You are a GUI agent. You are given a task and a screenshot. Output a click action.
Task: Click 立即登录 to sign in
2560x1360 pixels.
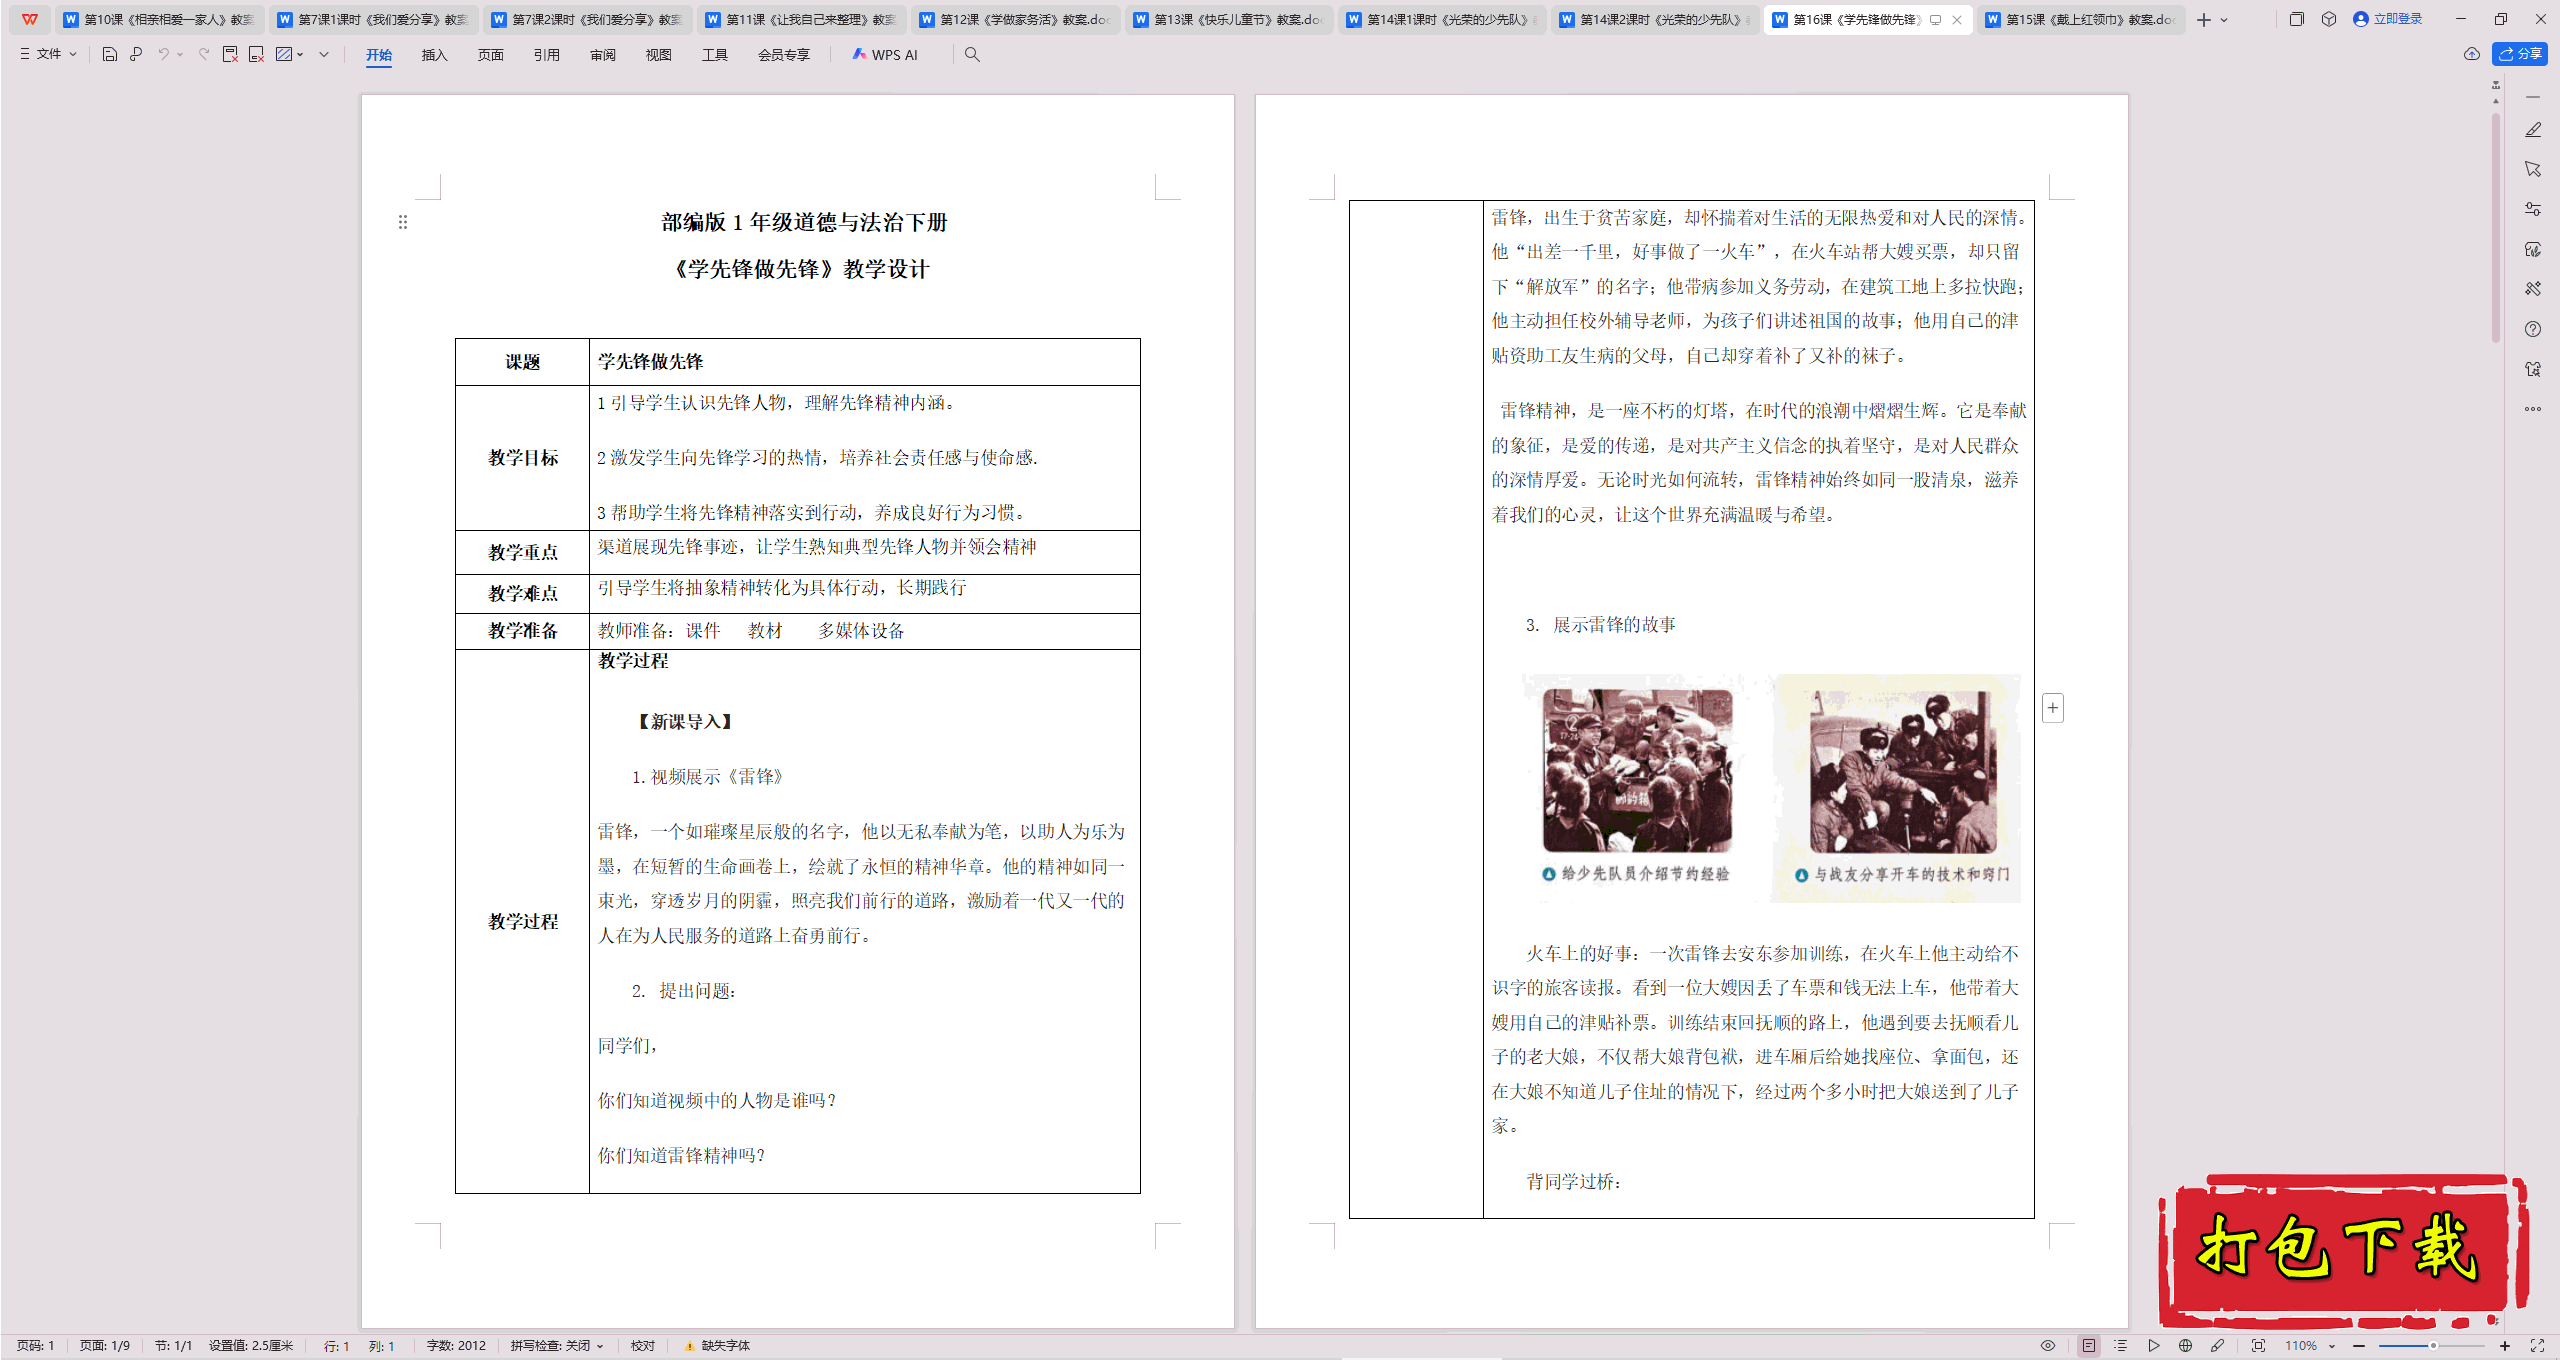click(2388, 19)
